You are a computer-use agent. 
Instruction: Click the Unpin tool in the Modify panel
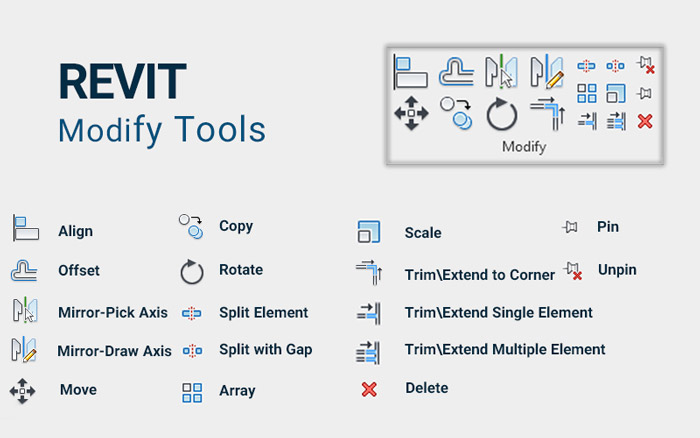[x=646, y=65]
